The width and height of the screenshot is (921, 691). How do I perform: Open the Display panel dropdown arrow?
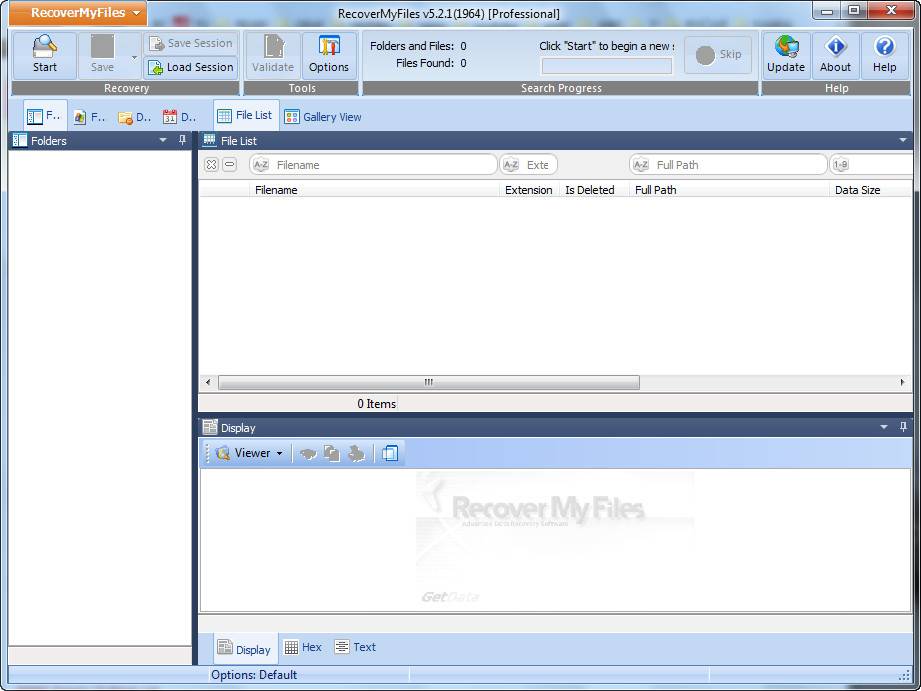click(x=883, y=427)
